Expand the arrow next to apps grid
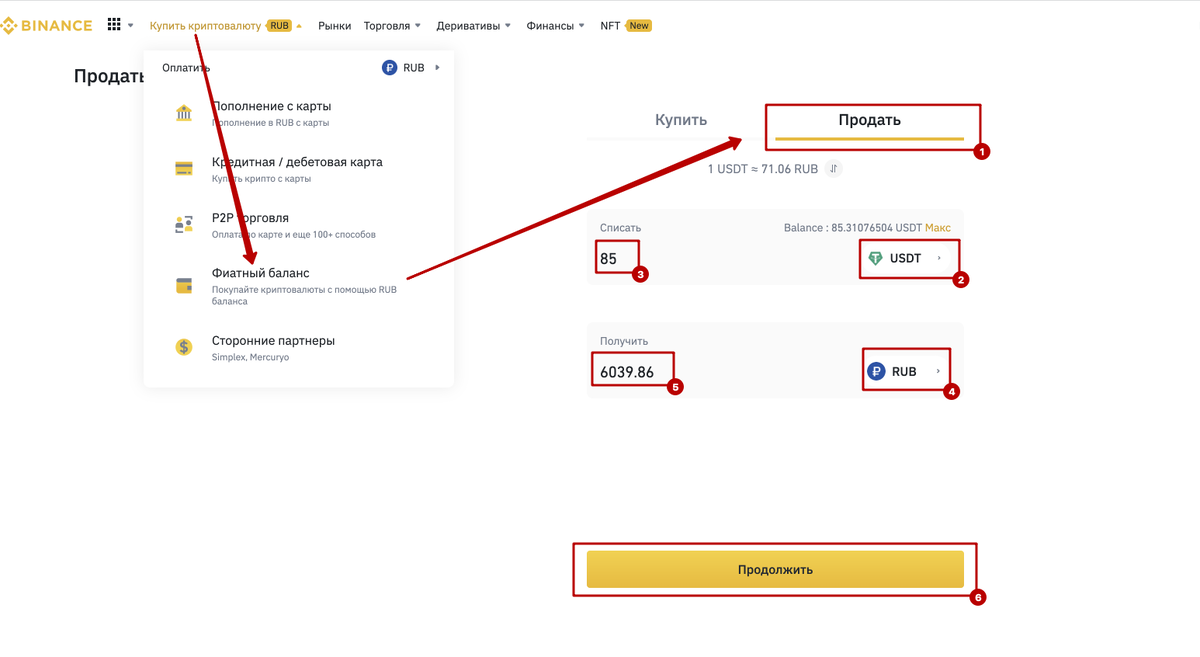 [131, 26]
